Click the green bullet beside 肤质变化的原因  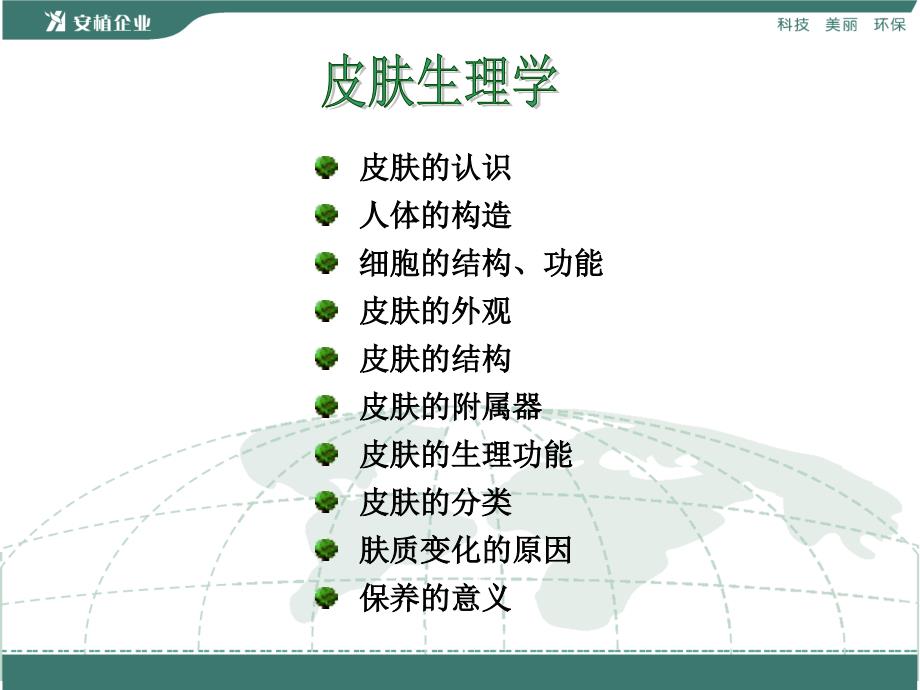[326, 550]
